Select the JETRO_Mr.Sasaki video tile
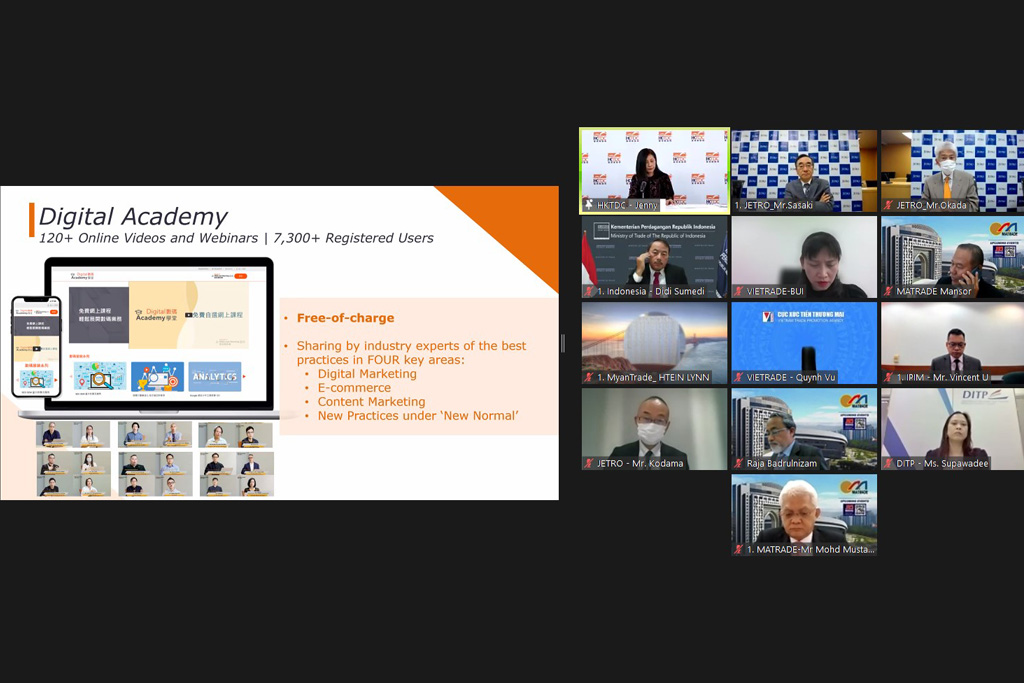The width and height of the screenshot is (1024, 683). pyautogui.click(x=804, y=170)
